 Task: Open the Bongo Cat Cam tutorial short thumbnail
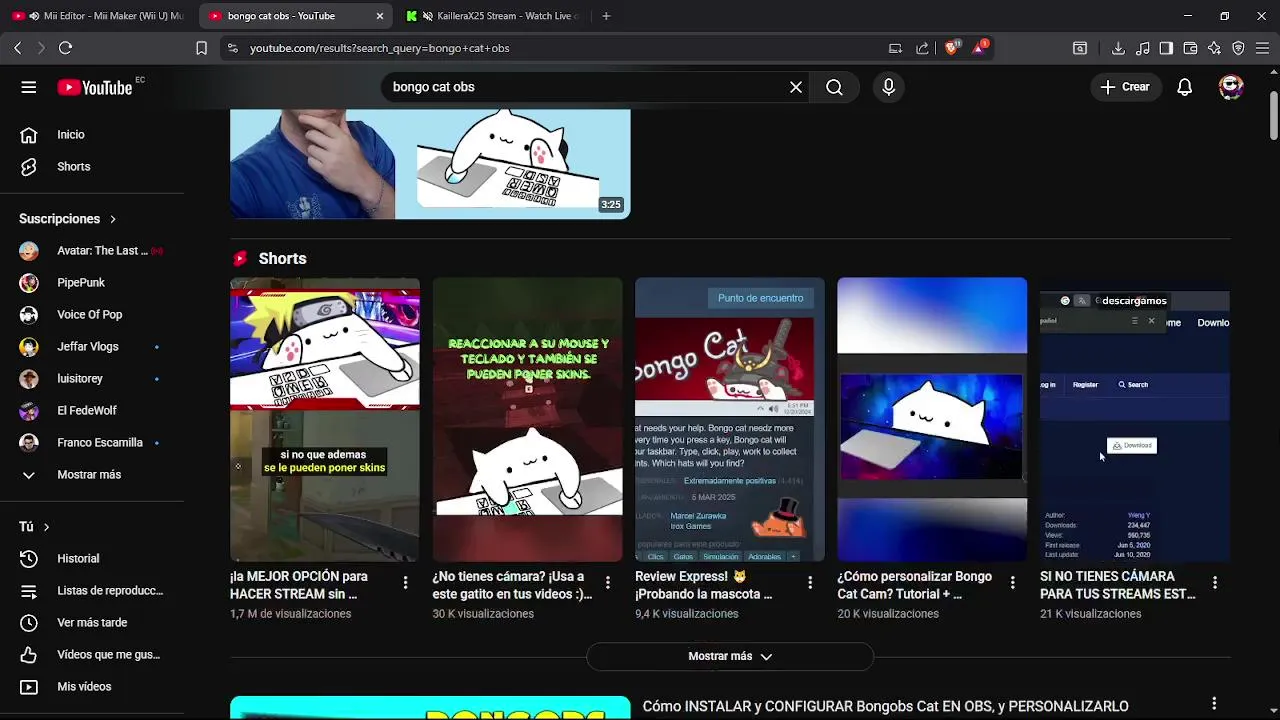[932, 420]
